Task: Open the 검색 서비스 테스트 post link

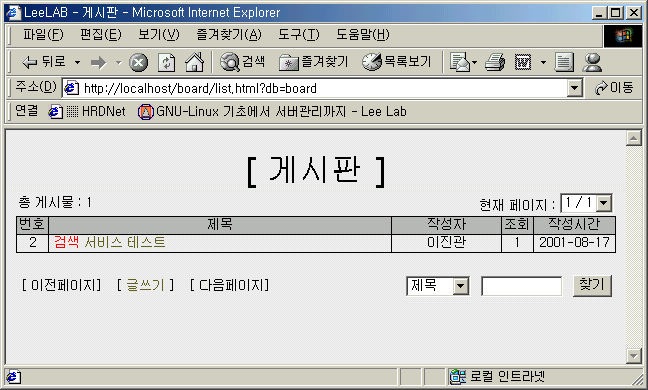Action: tap(110, 243)
